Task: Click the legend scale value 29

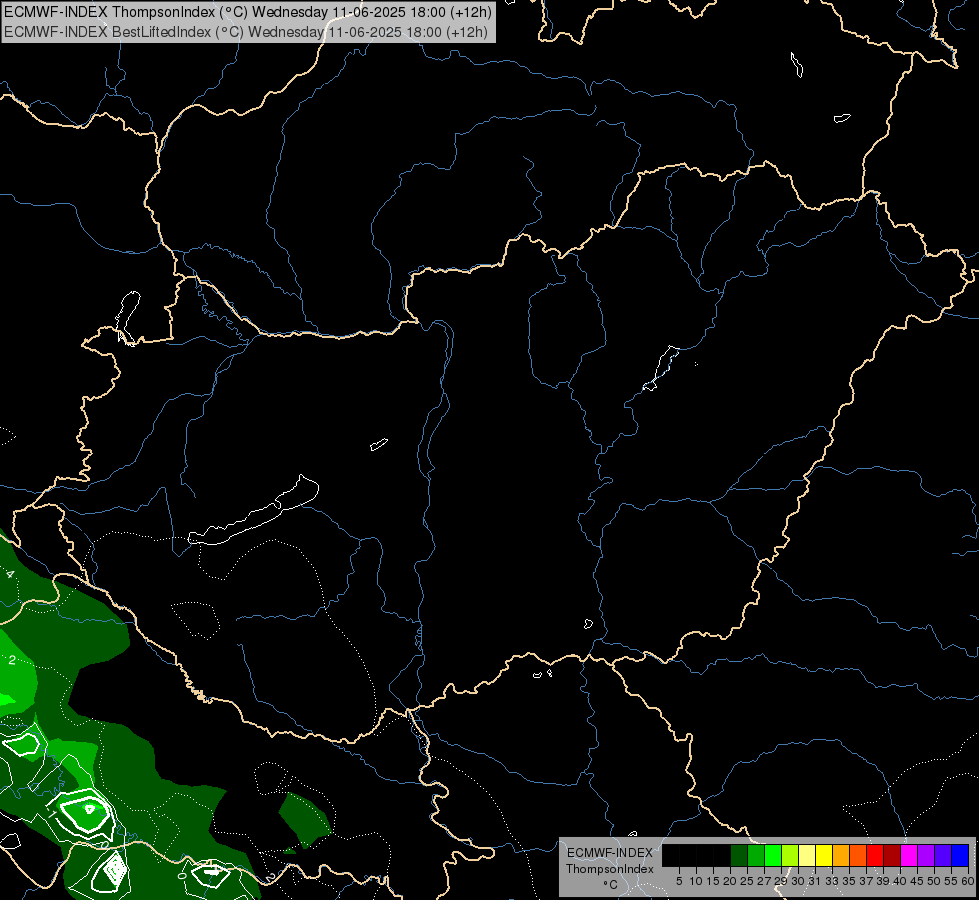Action: 781,881
